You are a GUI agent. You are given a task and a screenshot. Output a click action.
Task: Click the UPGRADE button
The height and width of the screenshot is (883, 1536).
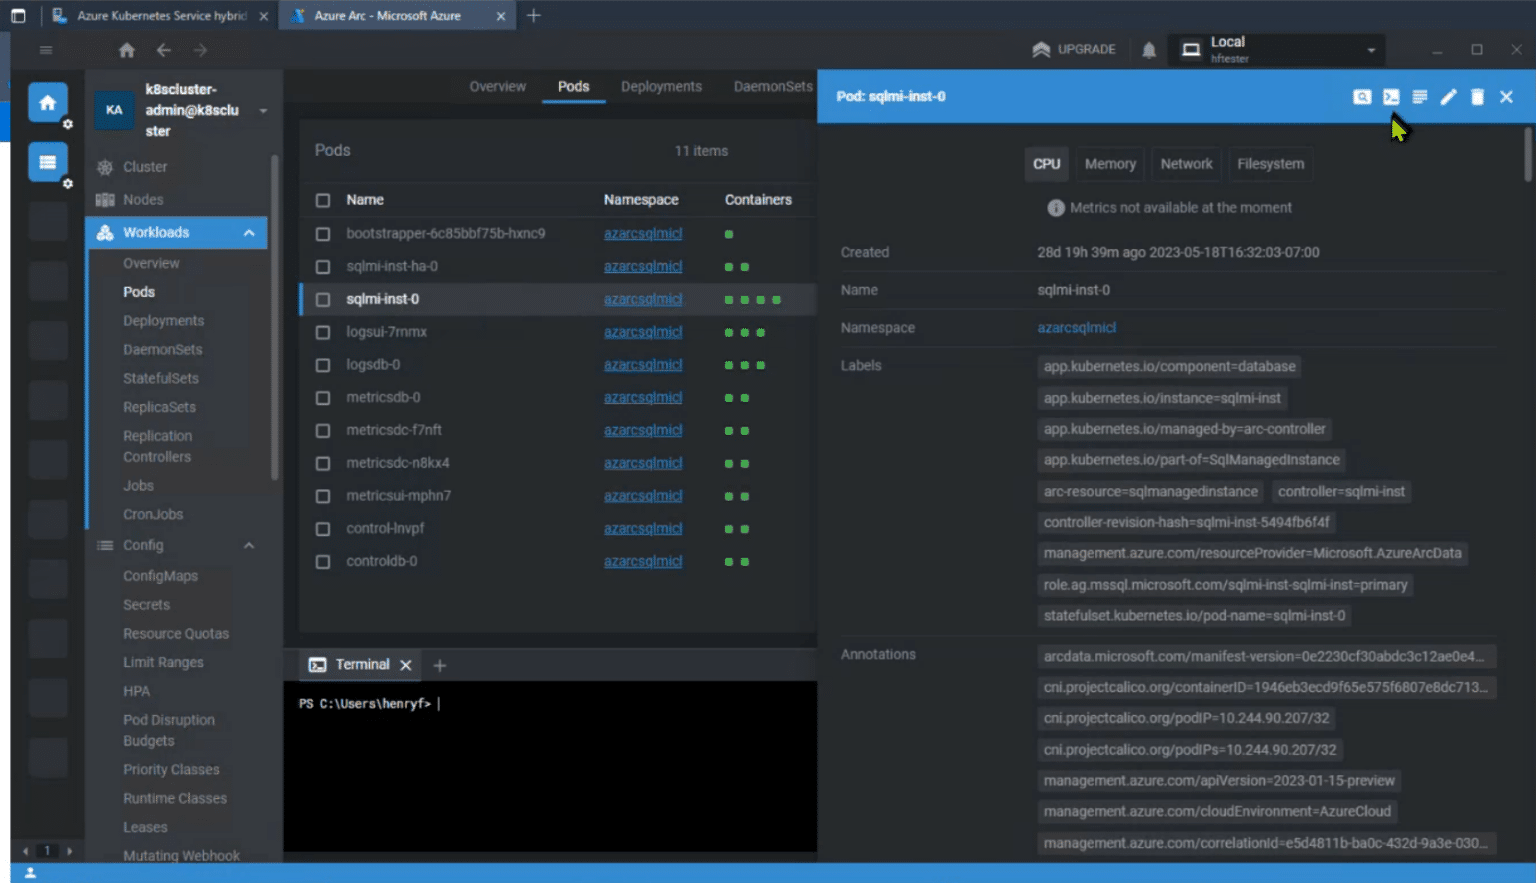tap(1074, 49)
